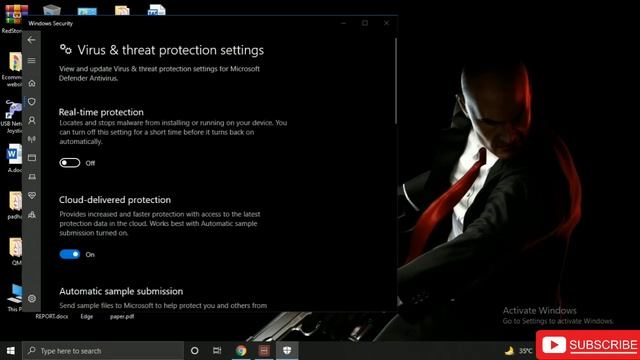This screenshot has width=640, height=360.
Task: Click the Automatic sample submission heading
Action: point(121,291)
